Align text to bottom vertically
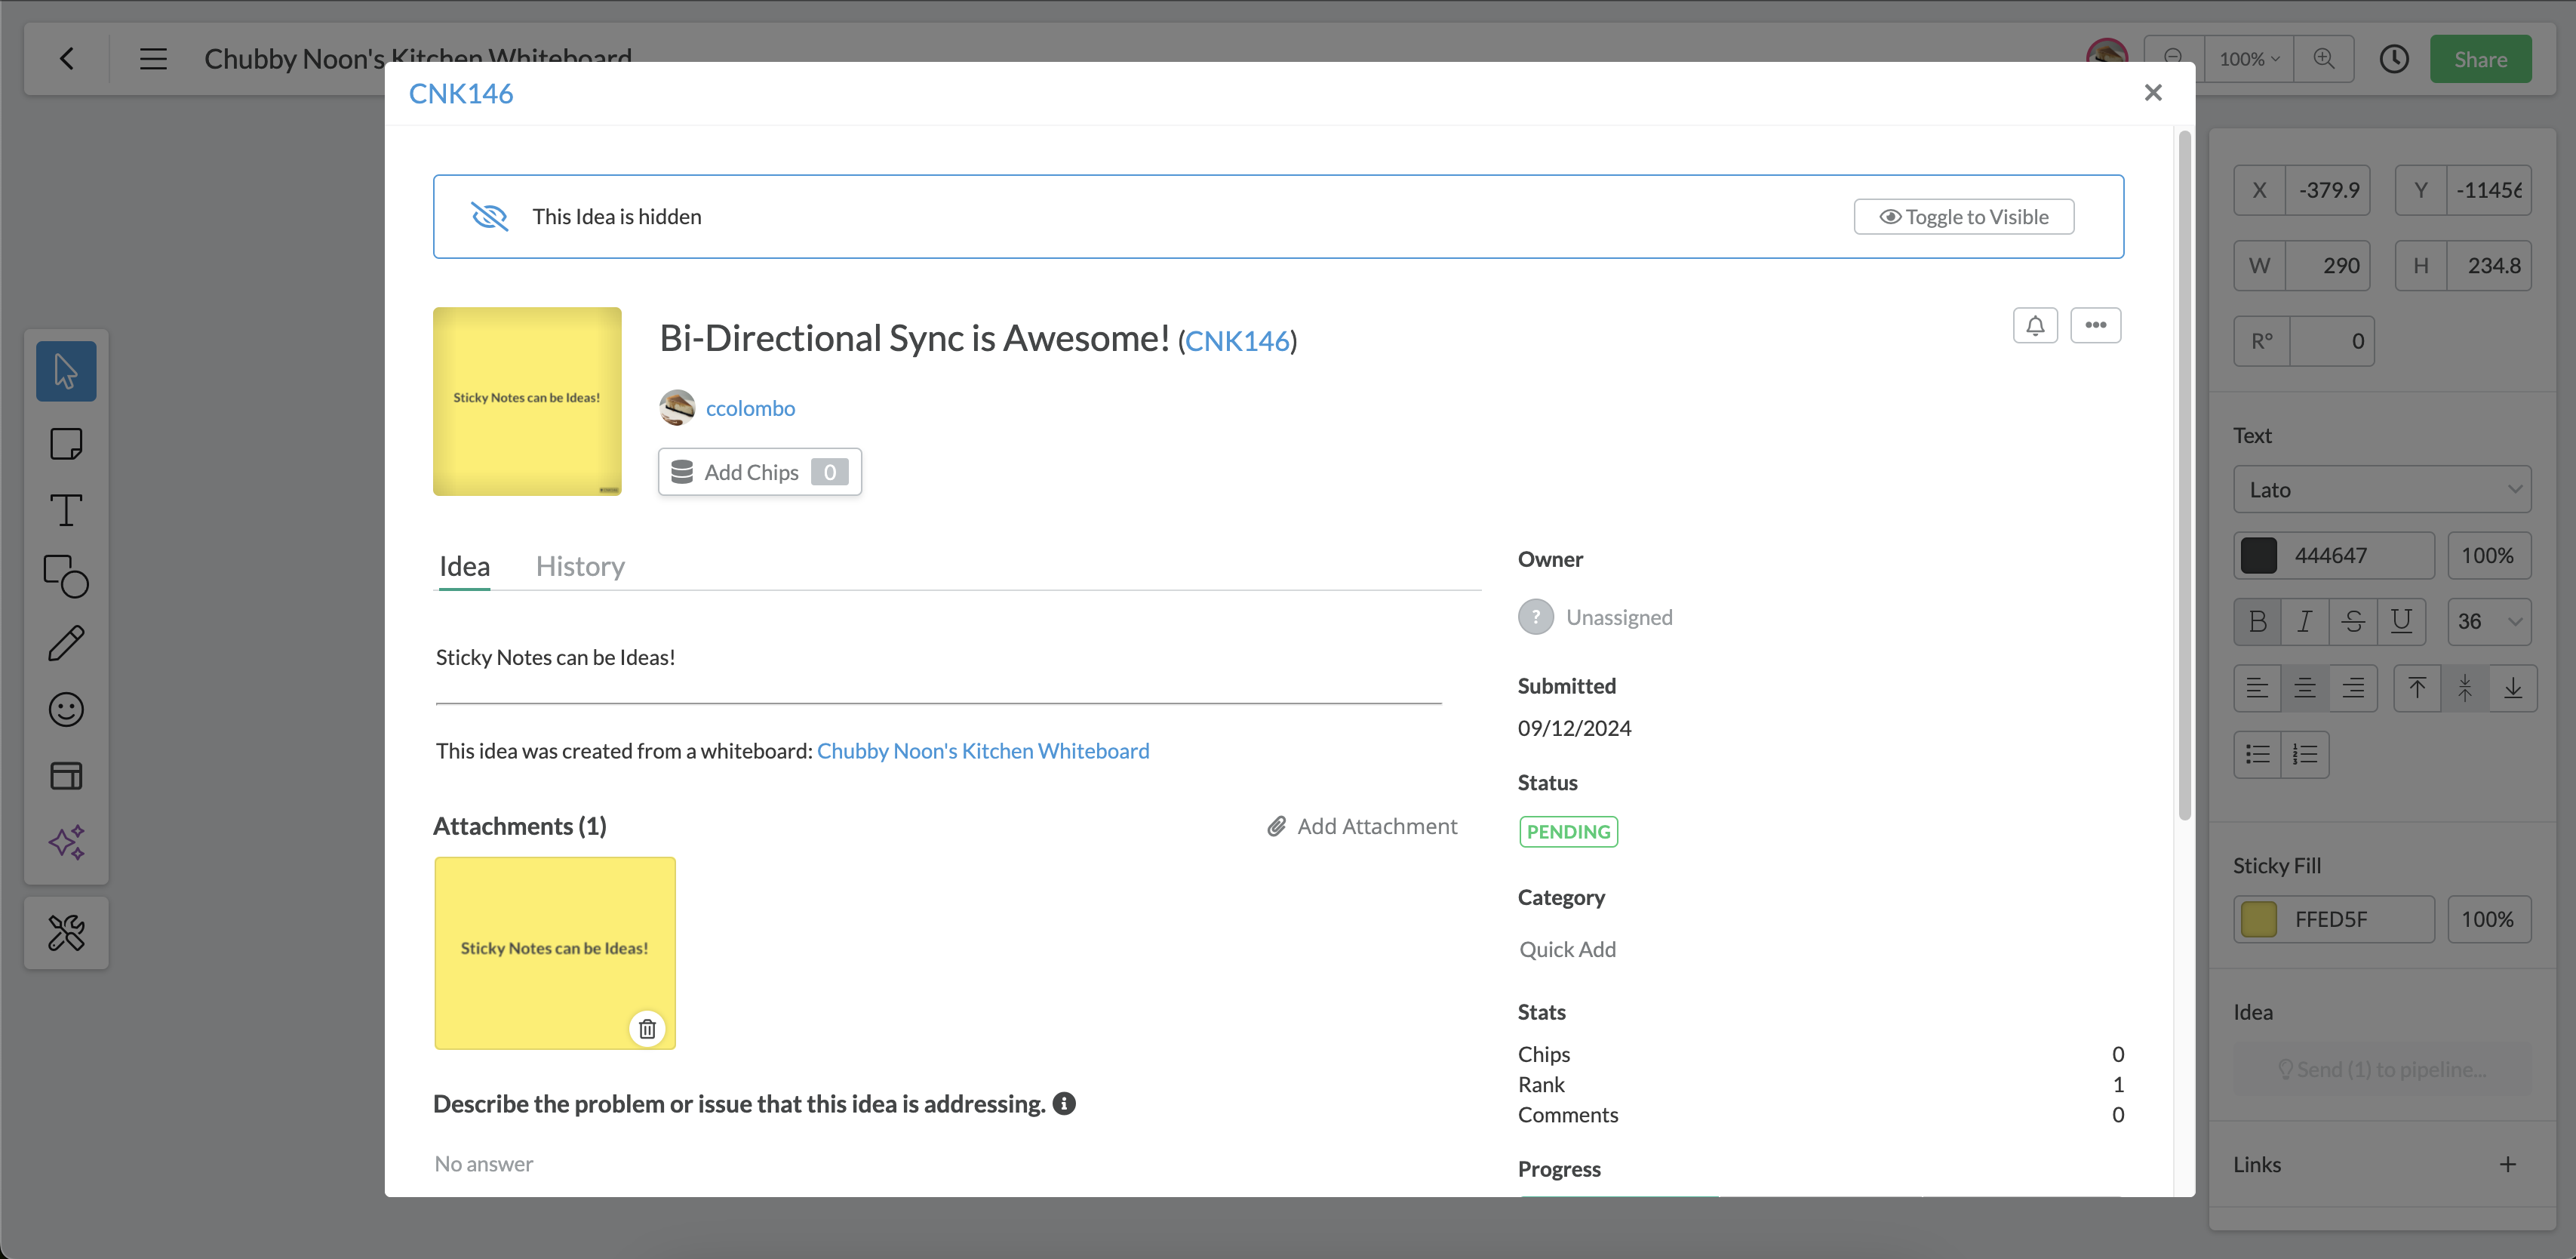Viewport: 2576px width, 1259px height. click(x=2513, y=687)
